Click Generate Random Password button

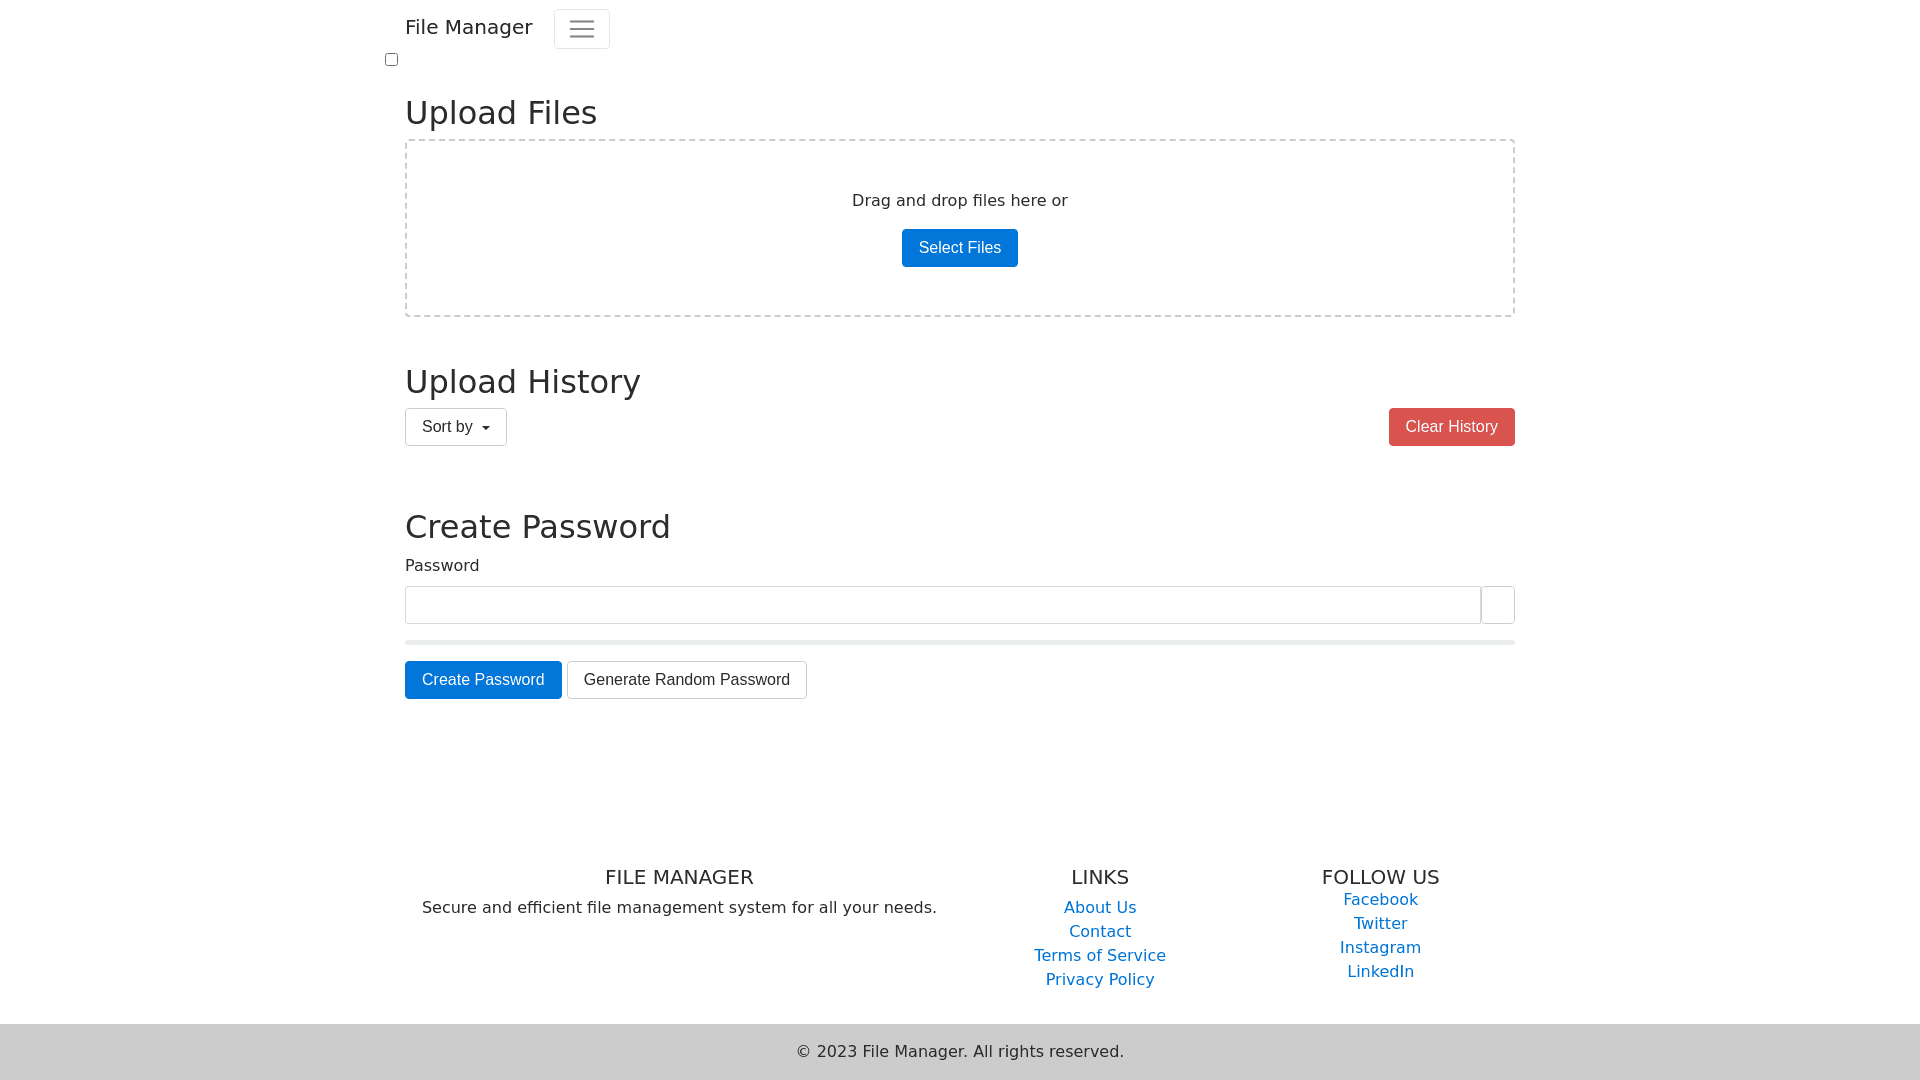(x=686, y=680)
